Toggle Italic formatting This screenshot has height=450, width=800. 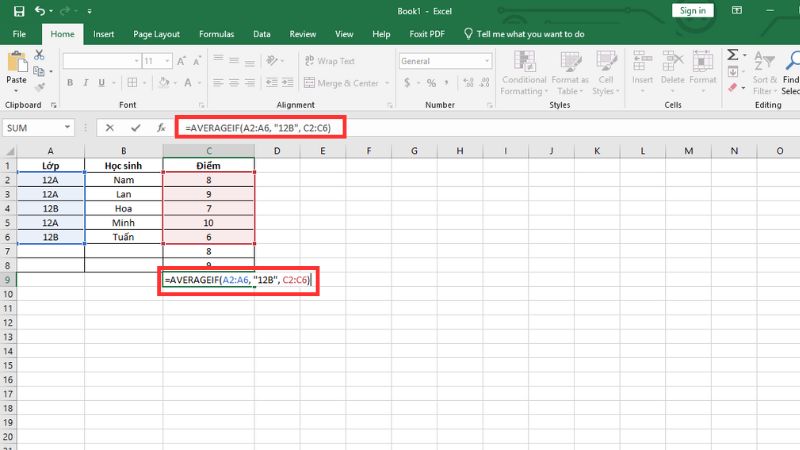tap(84, 84)
